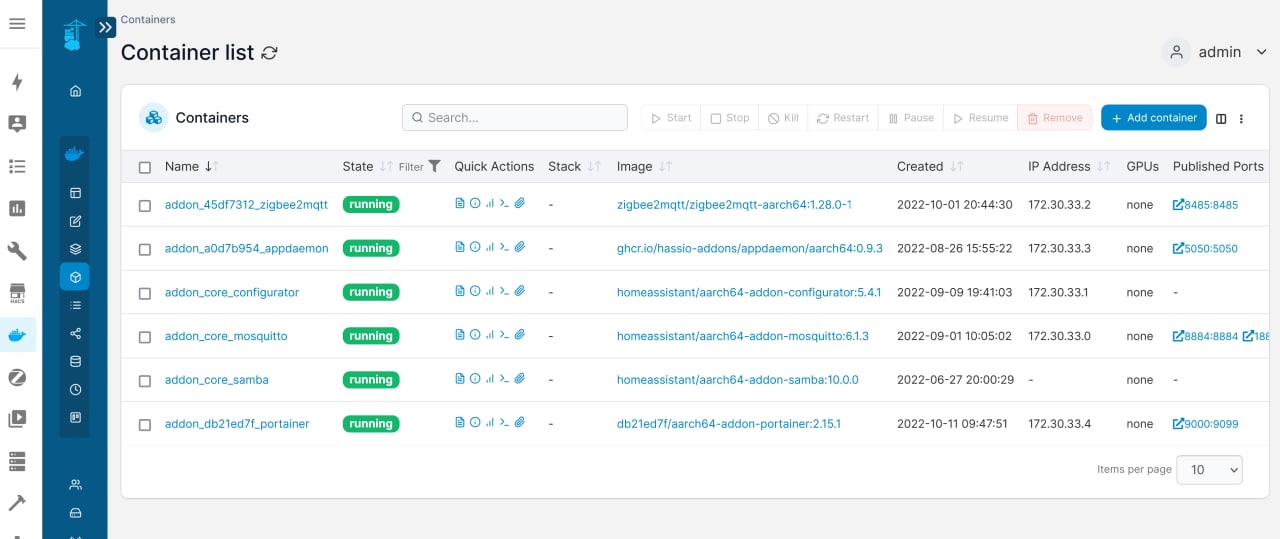Open stats icon for addon_core_configurator
Image resolution: width=1280 pixels, height=539 pixels.
(490, 292)
